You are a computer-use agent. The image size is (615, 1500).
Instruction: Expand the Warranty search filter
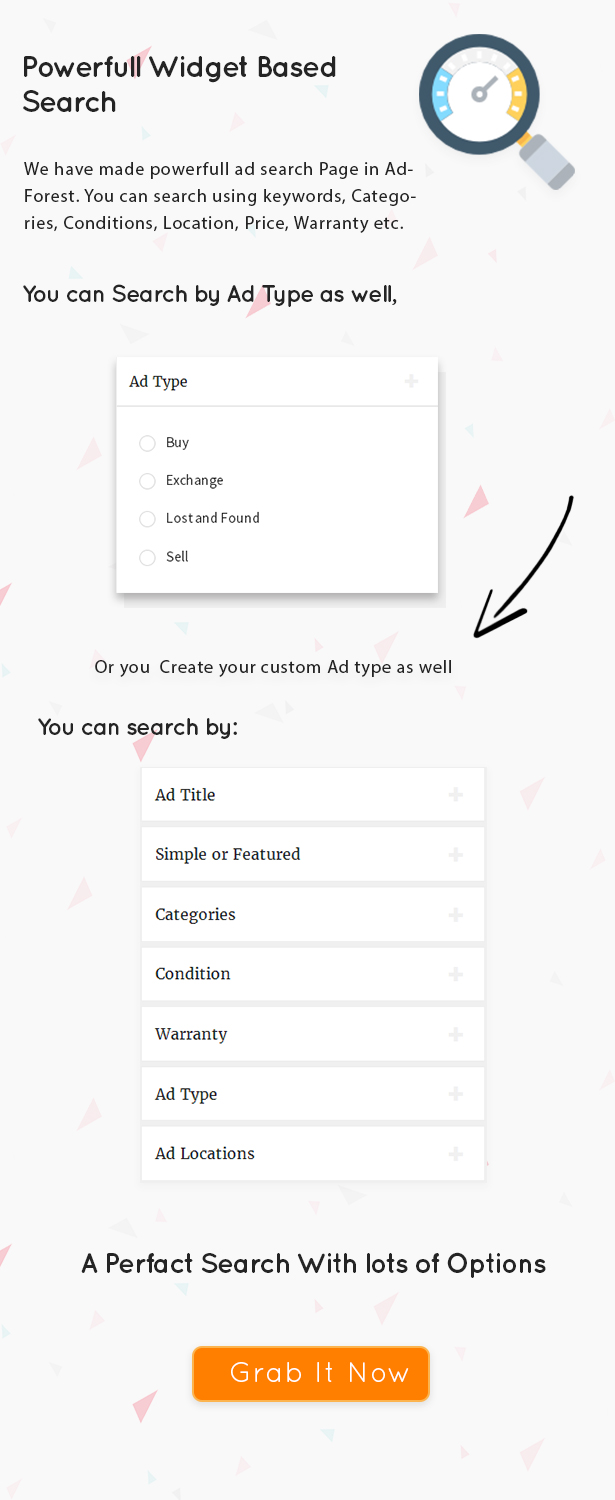(x=313, y=1034)
